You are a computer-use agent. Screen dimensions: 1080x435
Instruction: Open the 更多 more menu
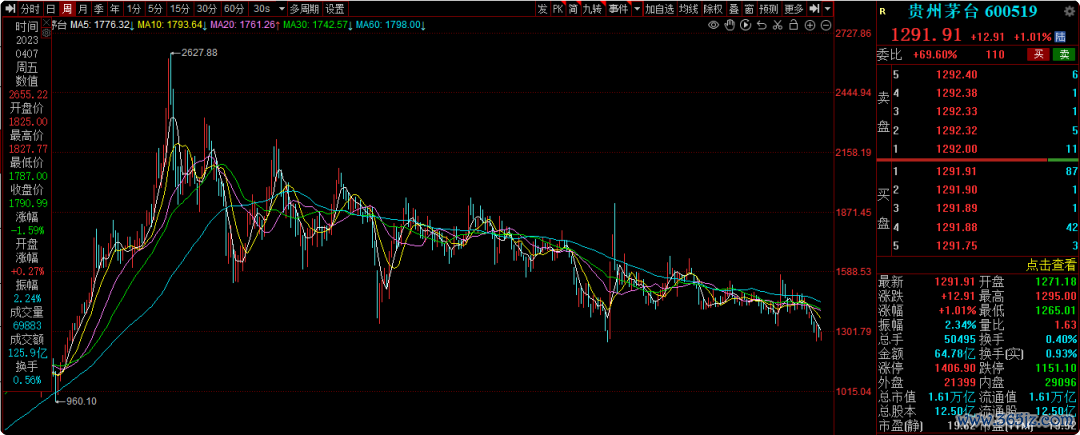(794, 9)
